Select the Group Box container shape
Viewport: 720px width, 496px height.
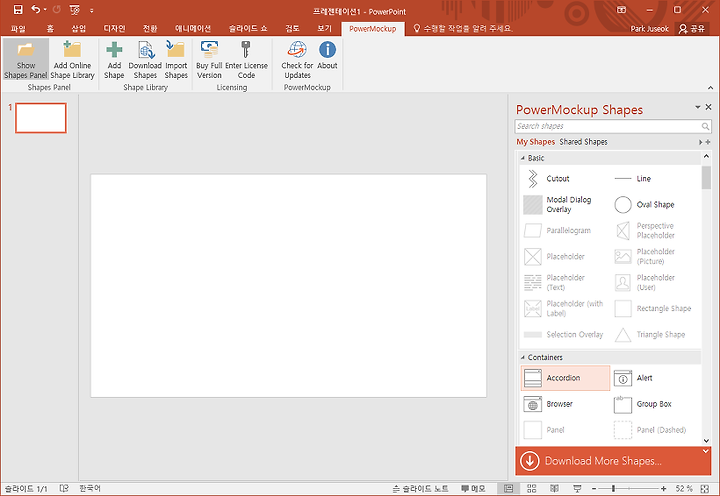point(656,404)
